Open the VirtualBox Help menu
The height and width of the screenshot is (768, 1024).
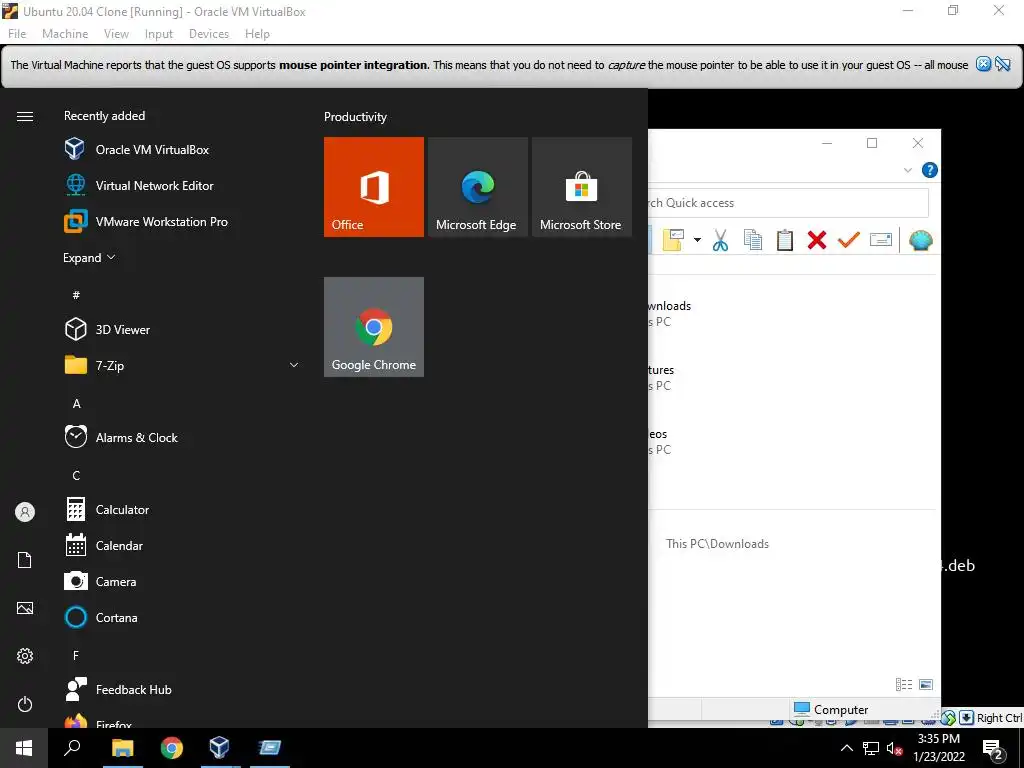pos(257,34)
